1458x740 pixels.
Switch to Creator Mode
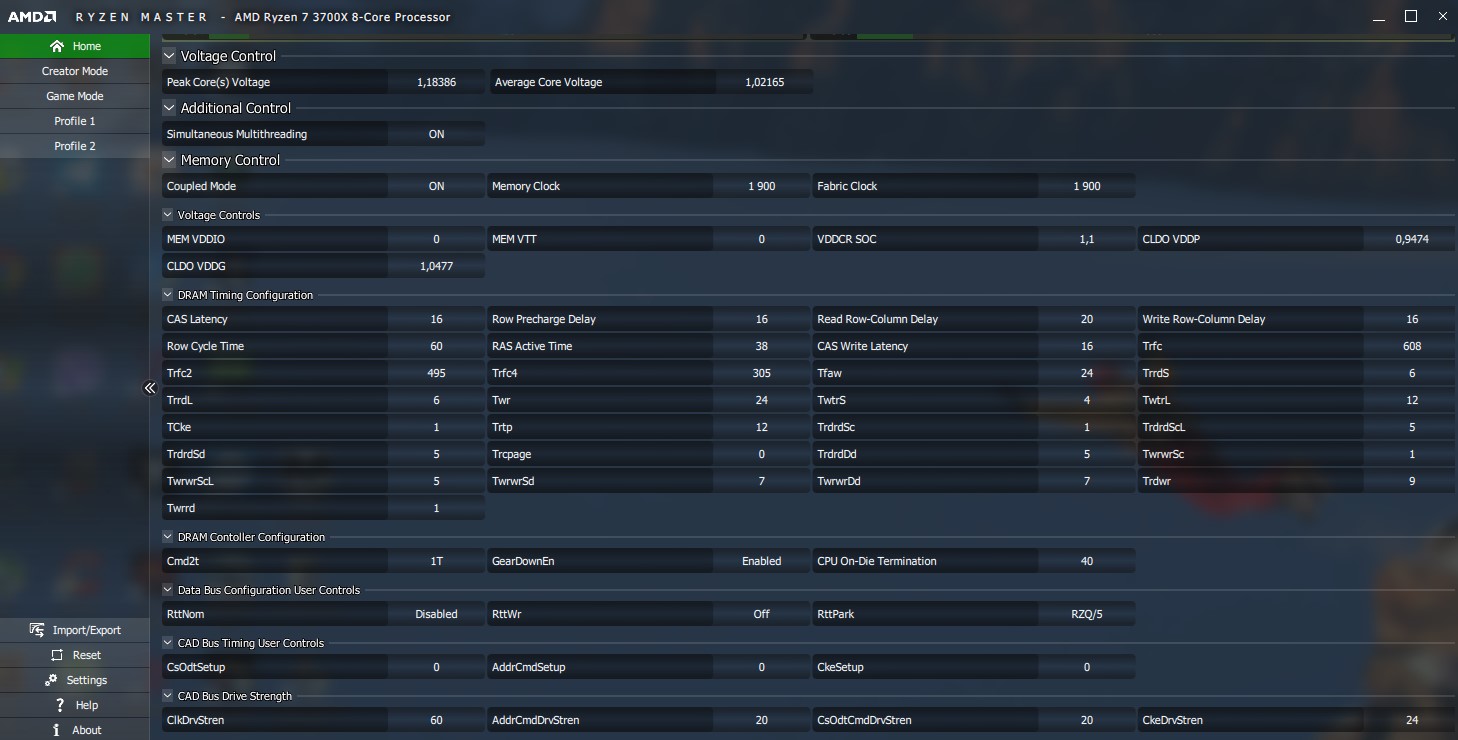(x=75, y=71)
